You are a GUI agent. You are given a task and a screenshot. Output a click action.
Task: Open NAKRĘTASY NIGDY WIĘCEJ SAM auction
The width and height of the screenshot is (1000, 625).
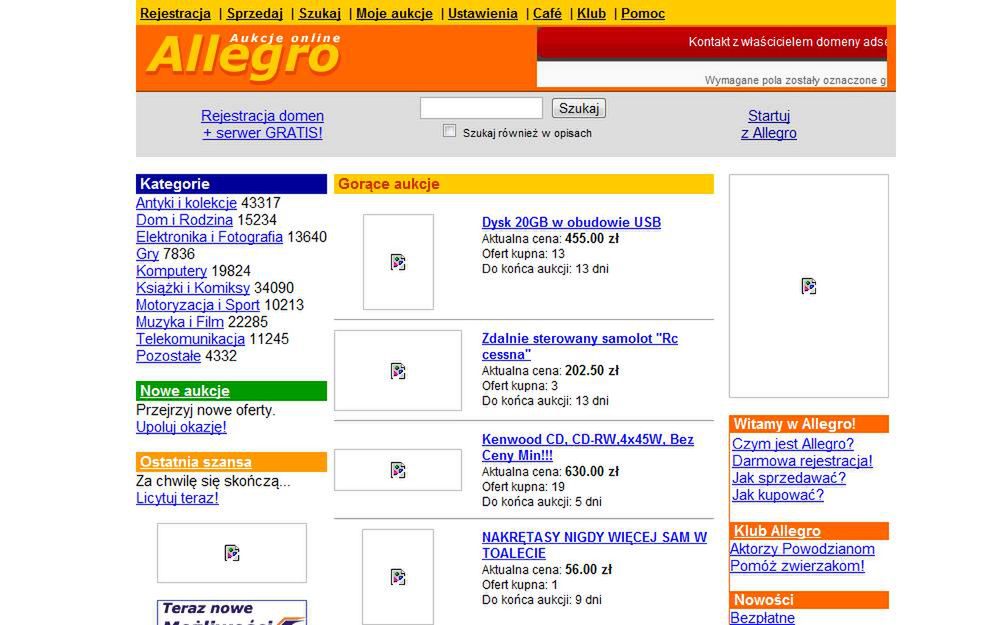(594, 545)
